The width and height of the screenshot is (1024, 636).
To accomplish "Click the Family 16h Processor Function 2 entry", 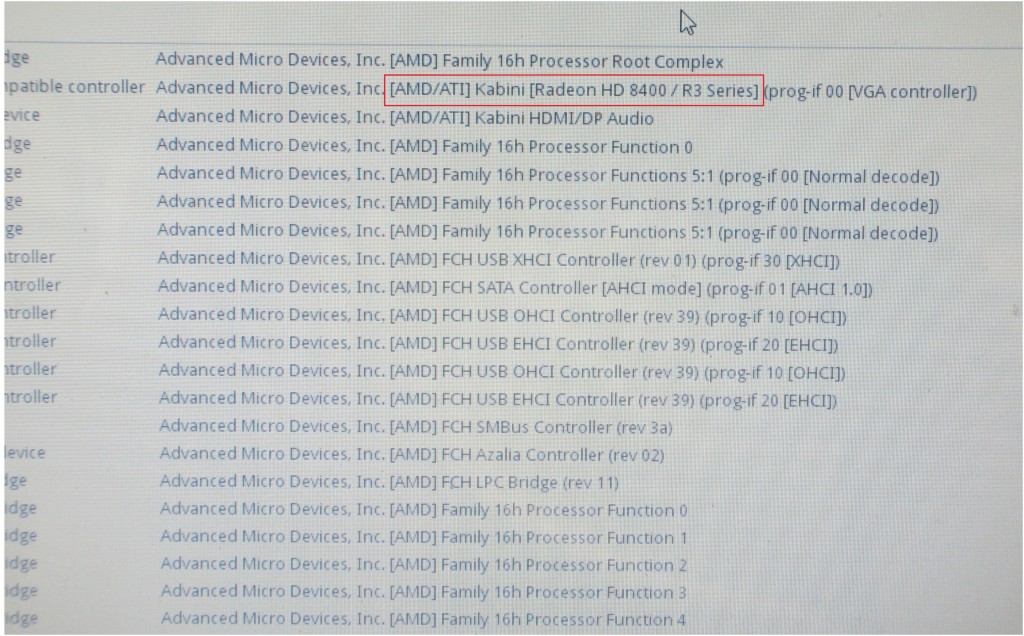I will coord(424,565).
